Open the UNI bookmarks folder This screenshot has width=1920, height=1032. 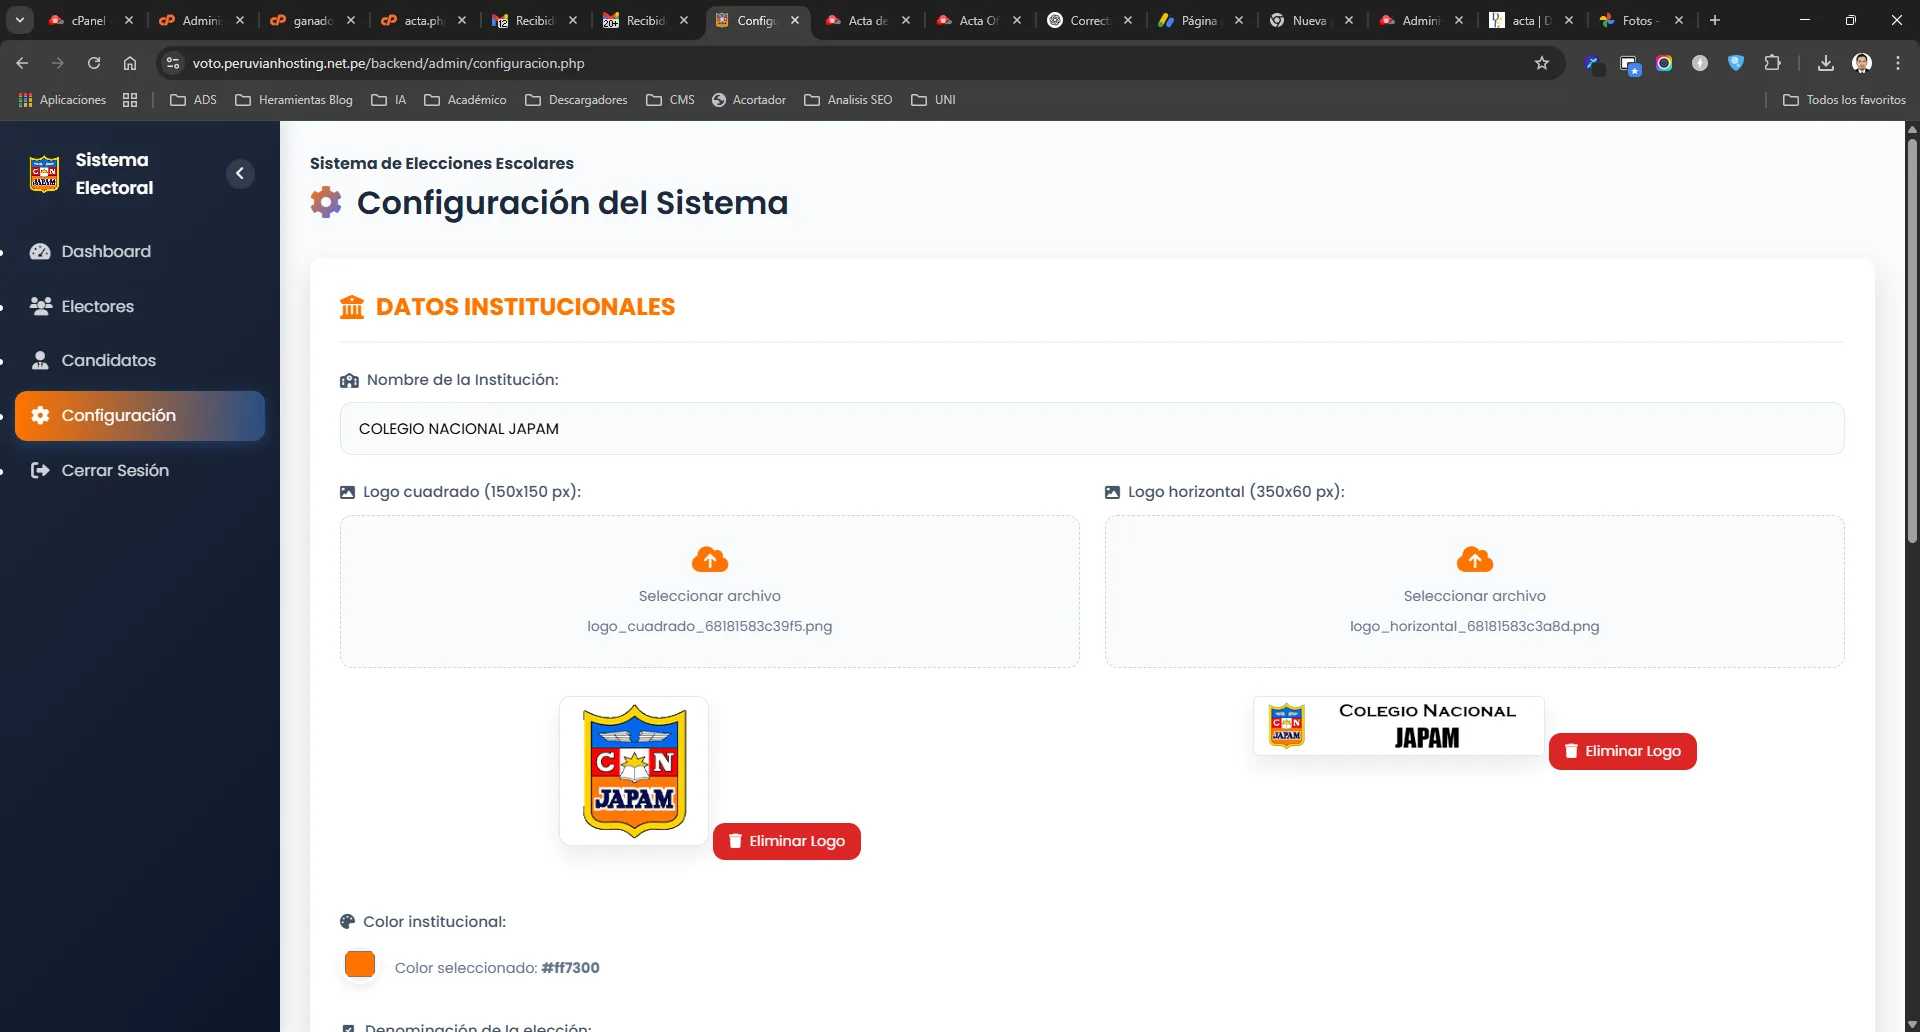(933, 100)
